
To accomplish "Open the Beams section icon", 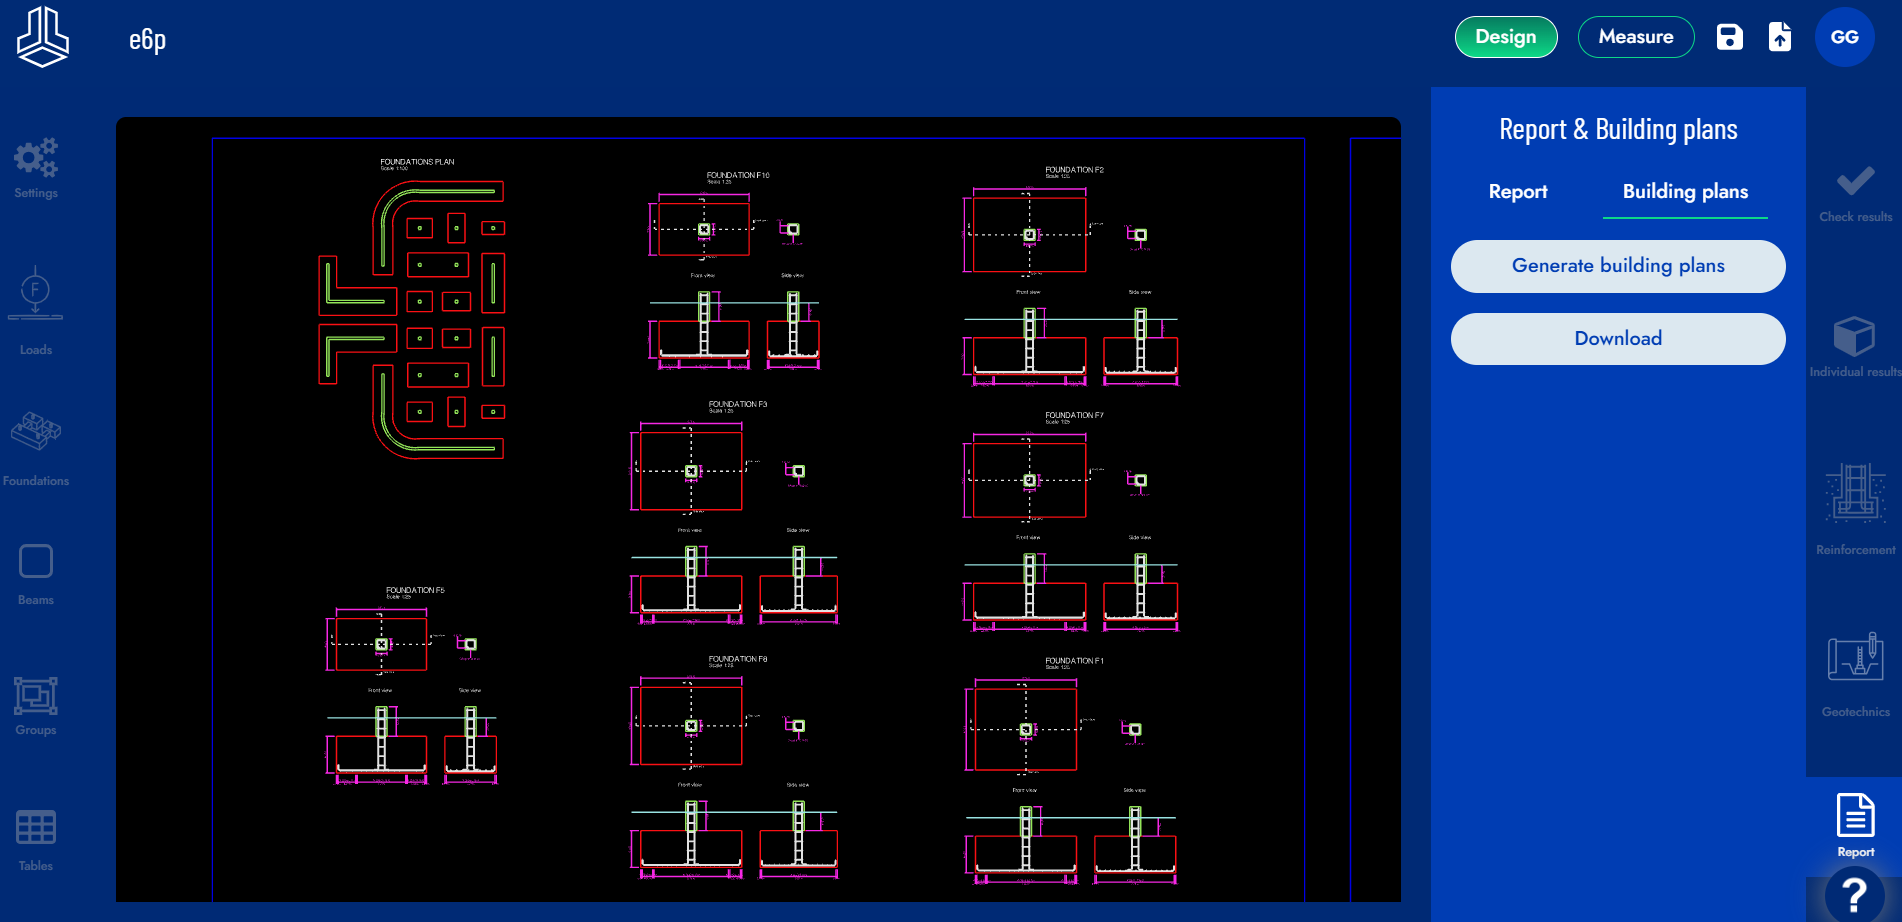I will pyautogui.click(x=36, y=562).
